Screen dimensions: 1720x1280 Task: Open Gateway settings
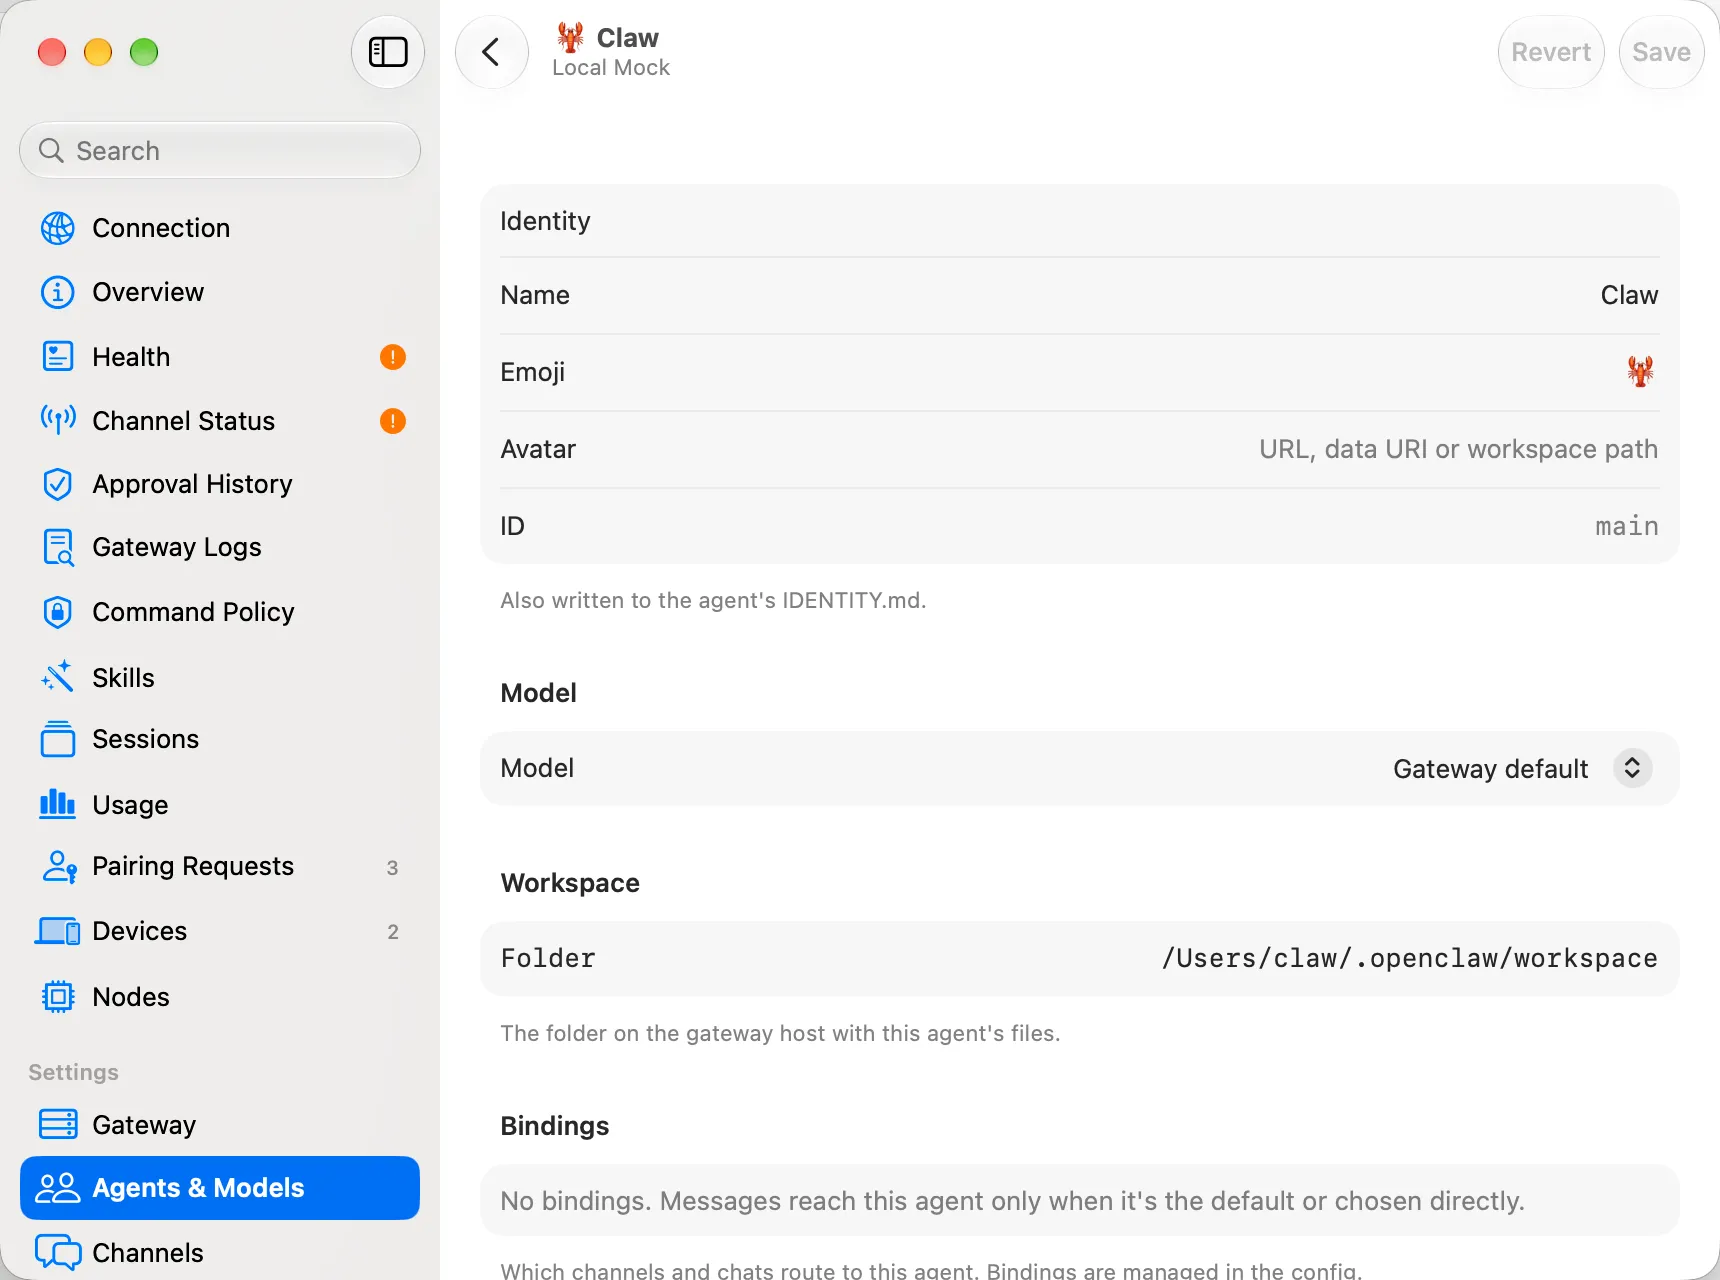220,1124
